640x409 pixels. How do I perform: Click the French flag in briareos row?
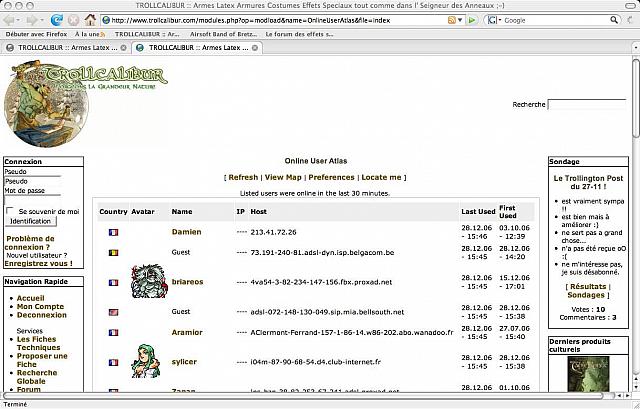tap(113, 282)
